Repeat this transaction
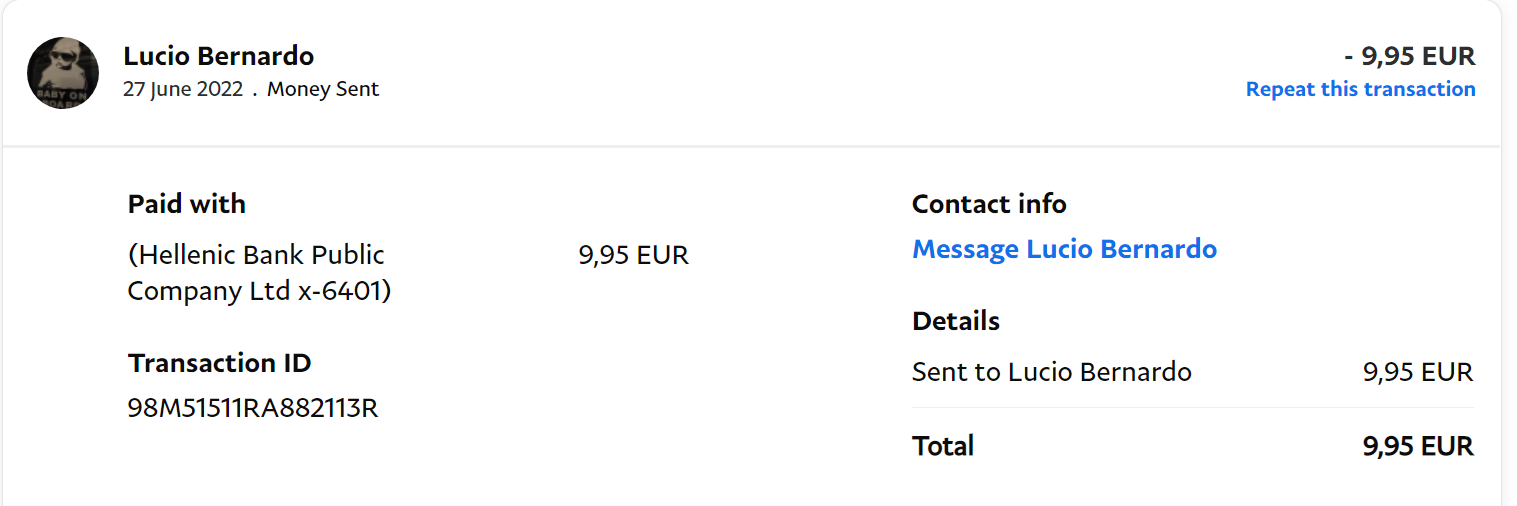The image size is (1517, 506). (1360, 89)
